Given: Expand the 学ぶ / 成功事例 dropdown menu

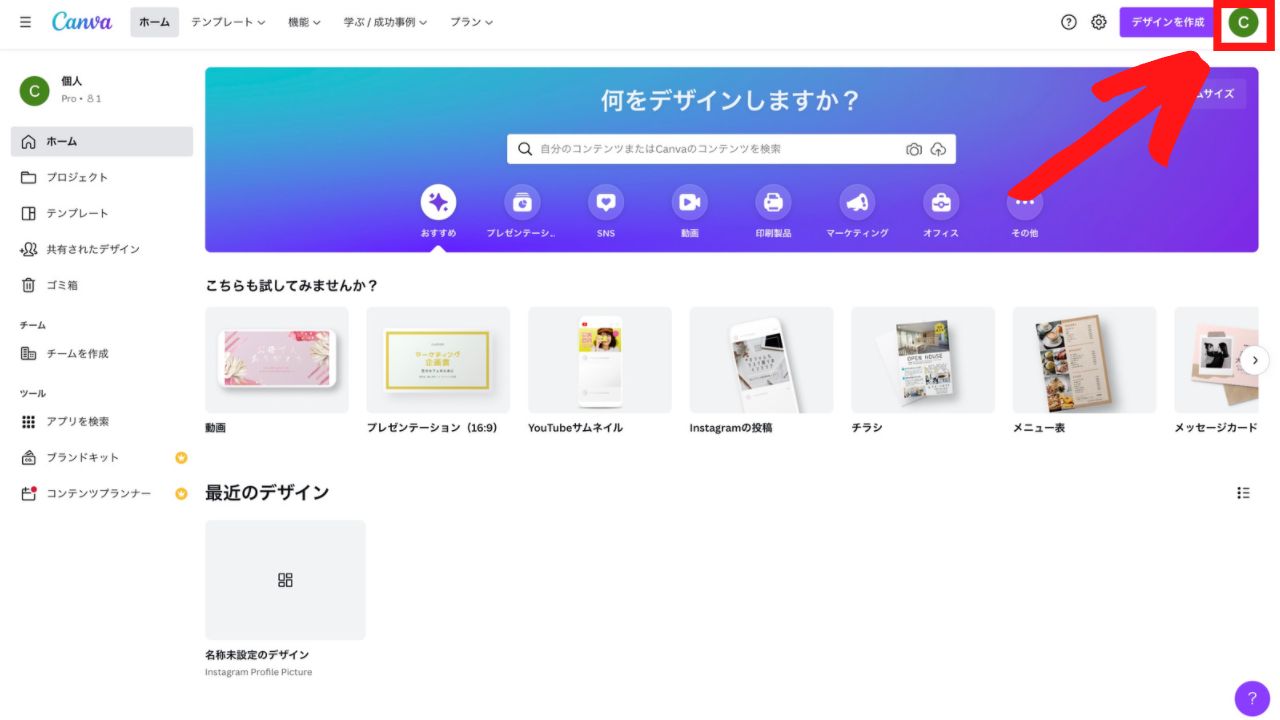Looking at the screenshot, I should tap(385, 22).
